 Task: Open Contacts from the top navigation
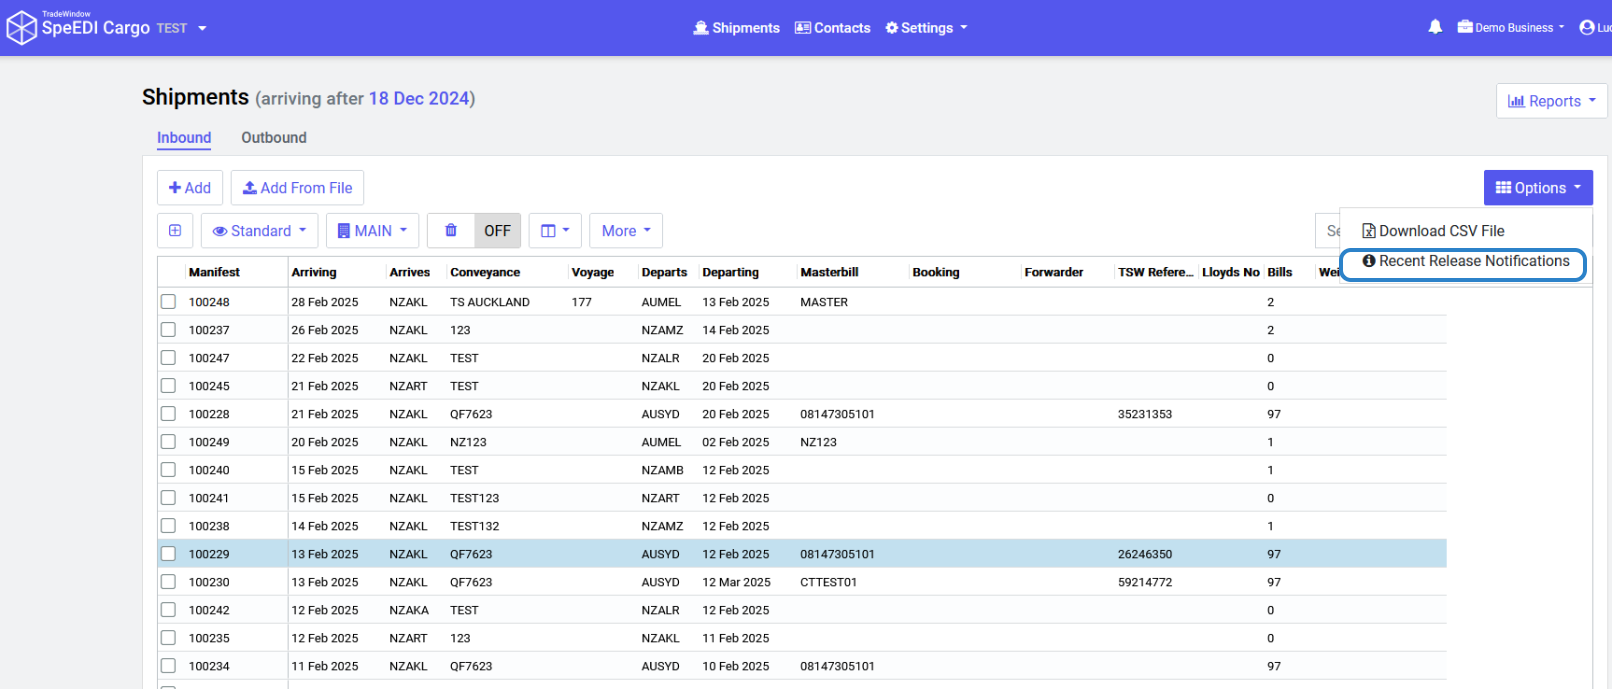click(x=832, y=28)
